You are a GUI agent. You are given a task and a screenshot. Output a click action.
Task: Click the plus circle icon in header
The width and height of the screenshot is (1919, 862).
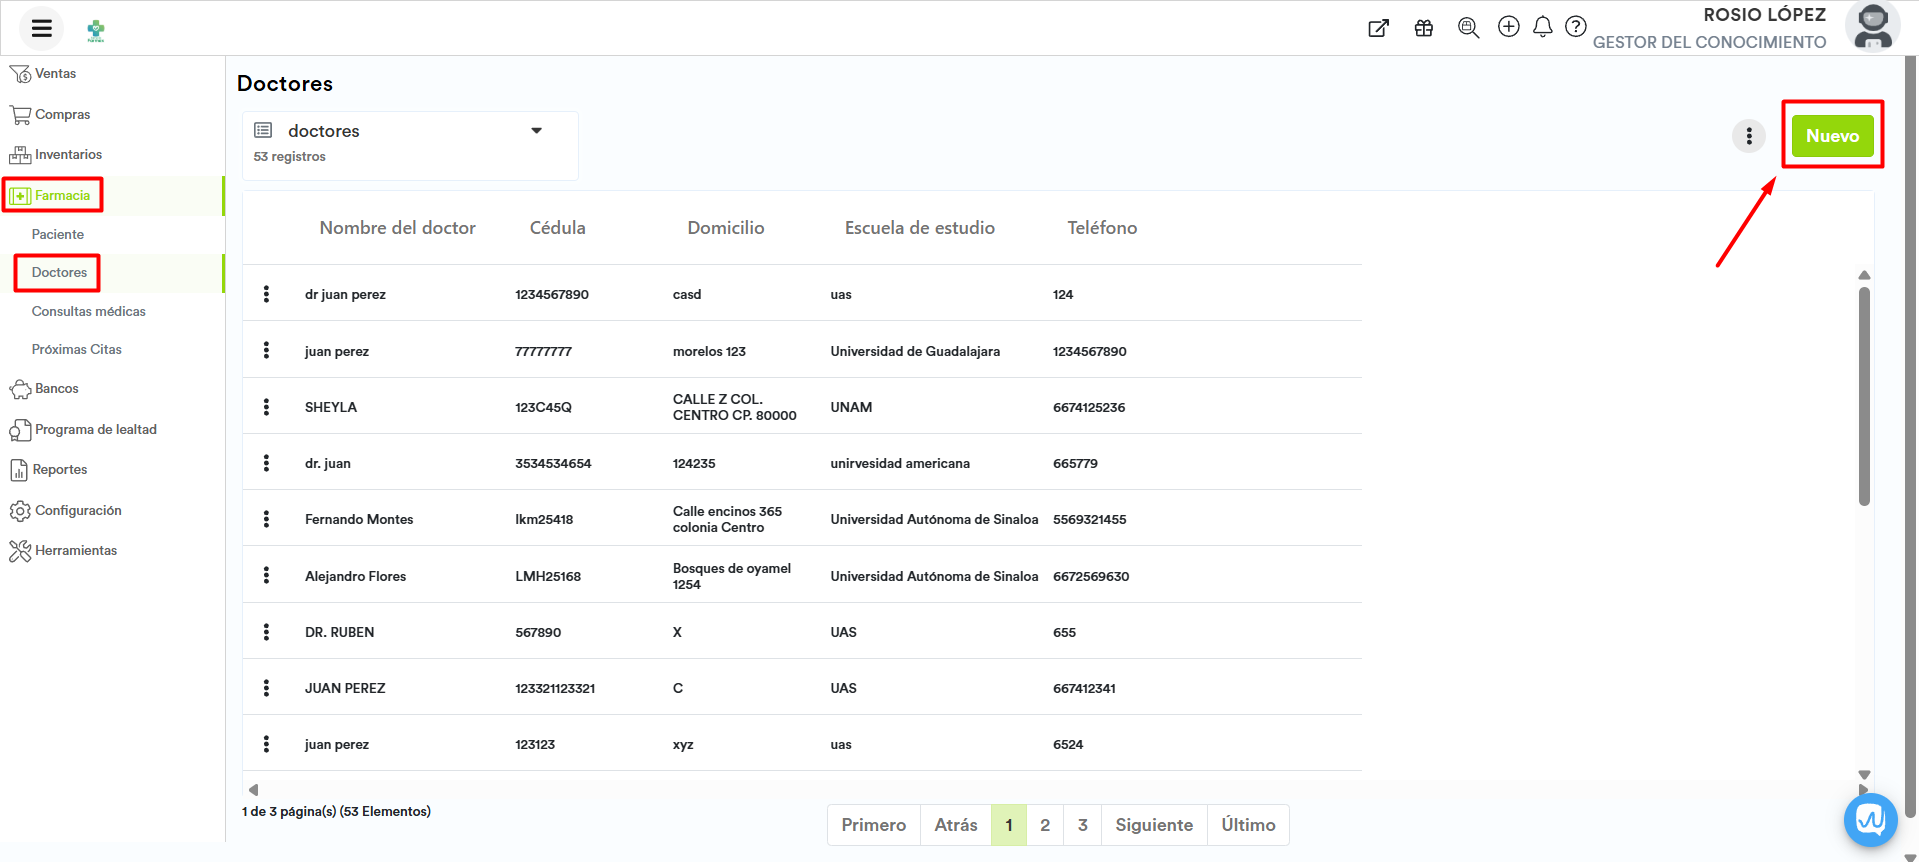tap(1509, 27)
